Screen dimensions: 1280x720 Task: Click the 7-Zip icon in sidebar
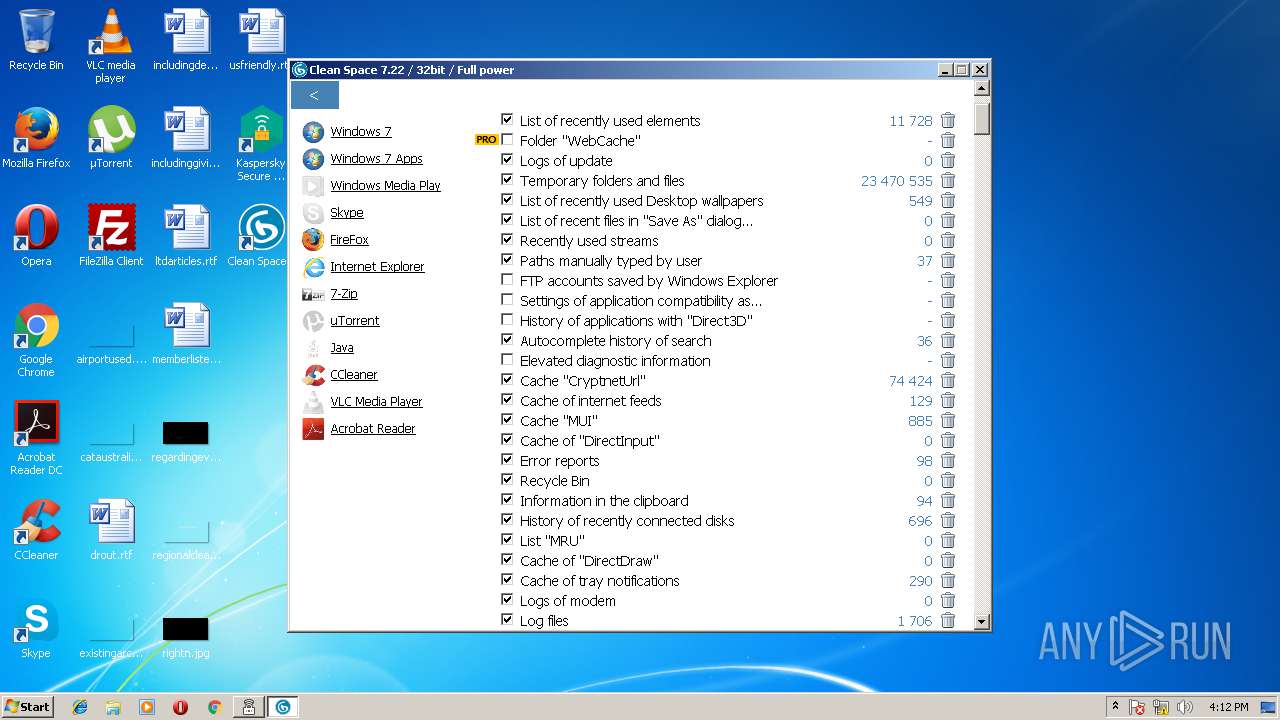coord(313,294)
